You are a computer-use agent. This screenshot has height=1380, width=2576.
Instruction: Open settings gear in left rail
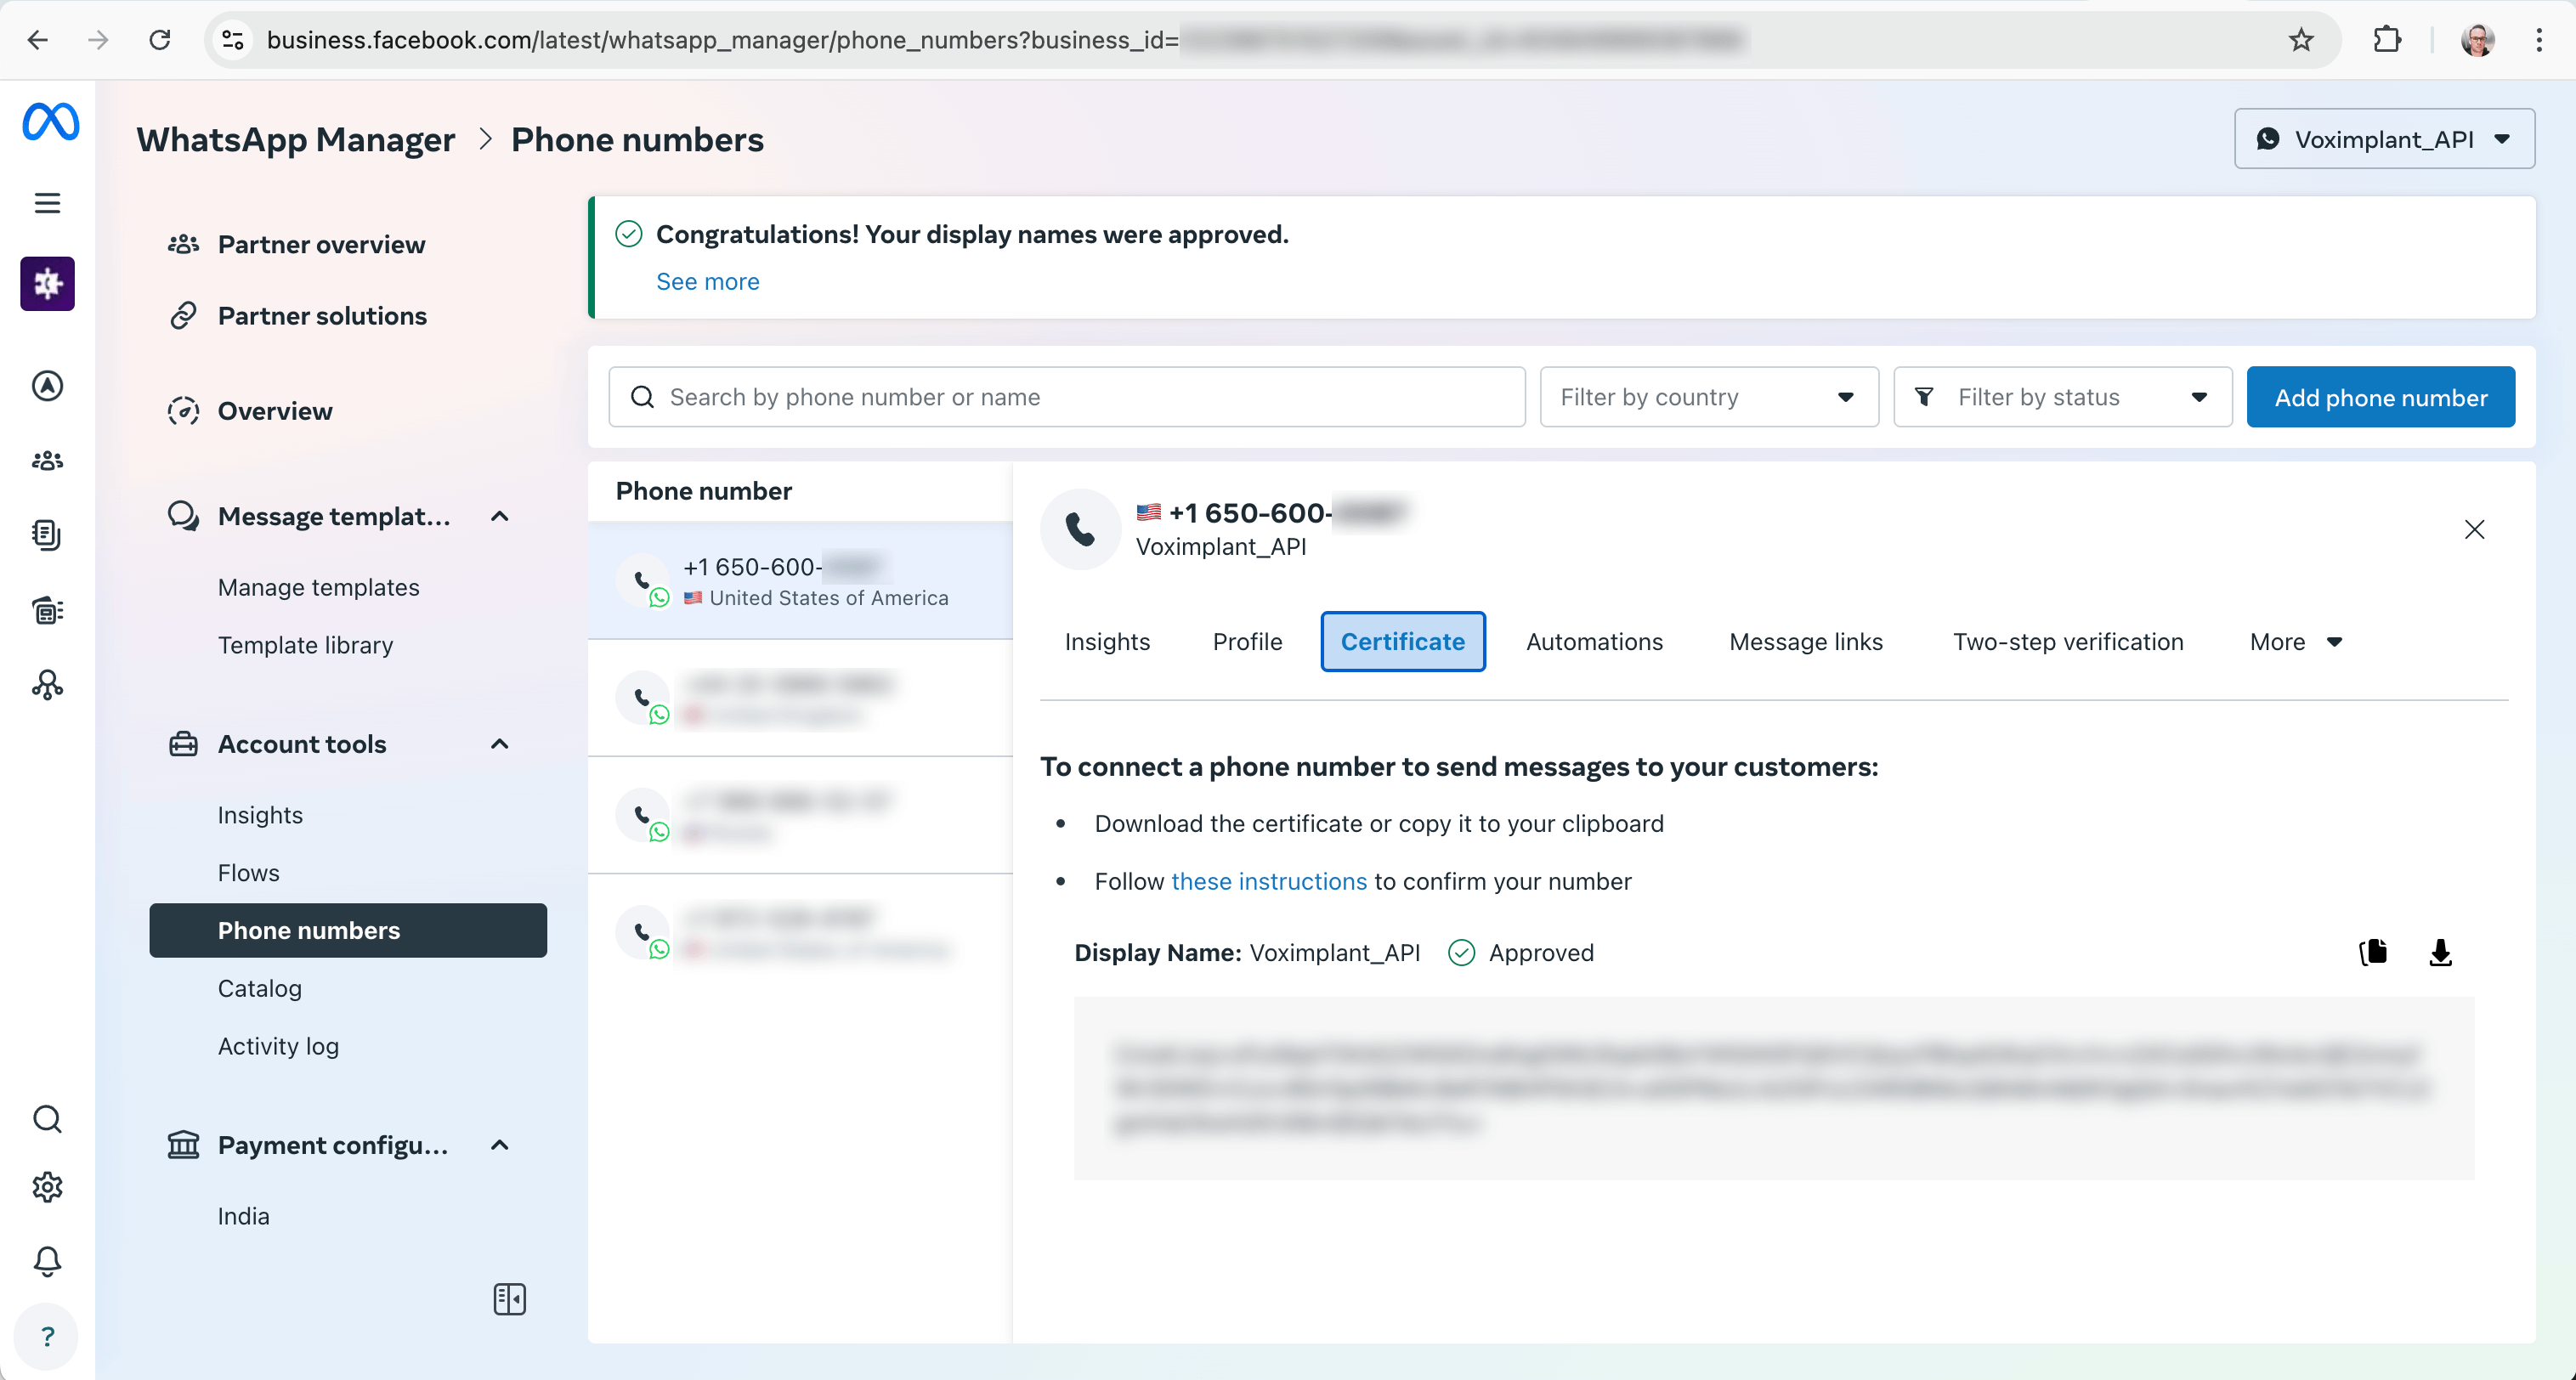coord(47,1187)
